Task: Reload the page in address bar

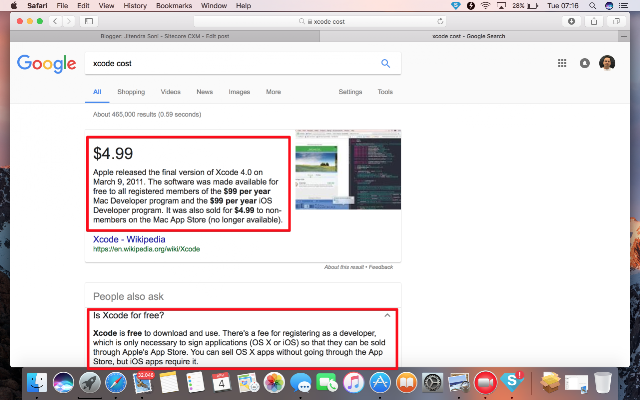Action: point(440,21)
